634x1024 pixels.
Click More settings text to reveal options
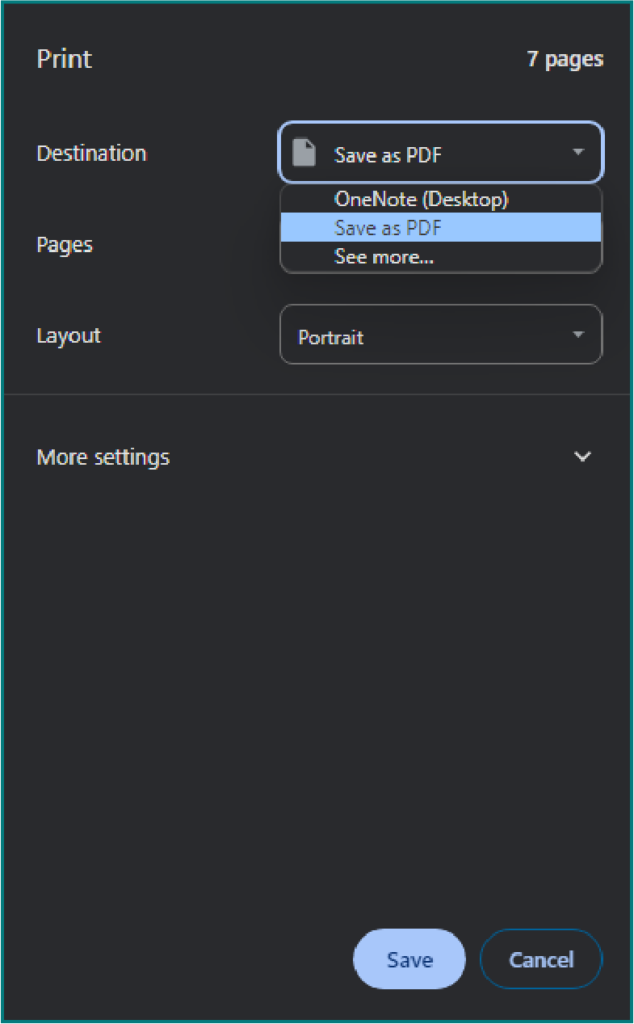(x=103, y=456)
